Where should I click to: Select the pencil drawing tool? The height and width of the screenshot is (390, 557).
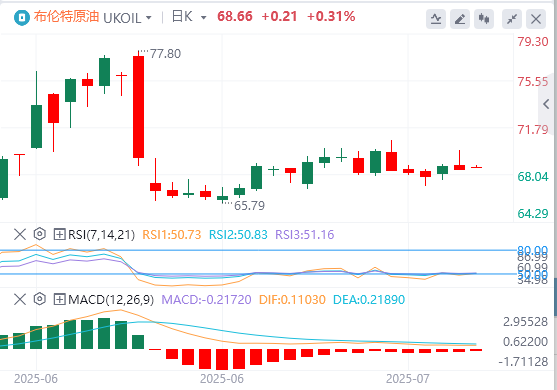coord(460,18)
